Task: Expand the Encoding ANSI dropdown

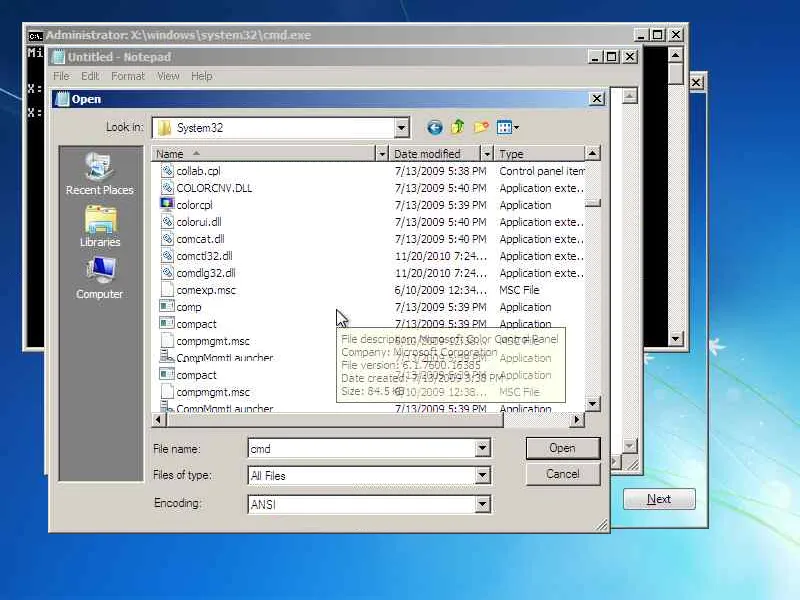Action: coord(482,504)
